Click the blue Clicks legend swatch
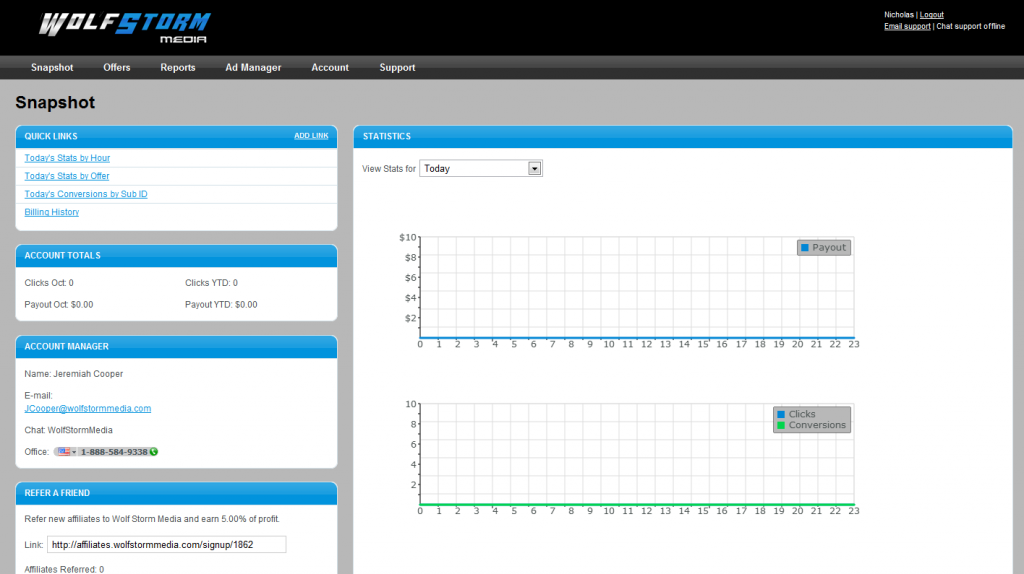Image resolution: width=1024 pixels, height=574 pixels. 781,414
